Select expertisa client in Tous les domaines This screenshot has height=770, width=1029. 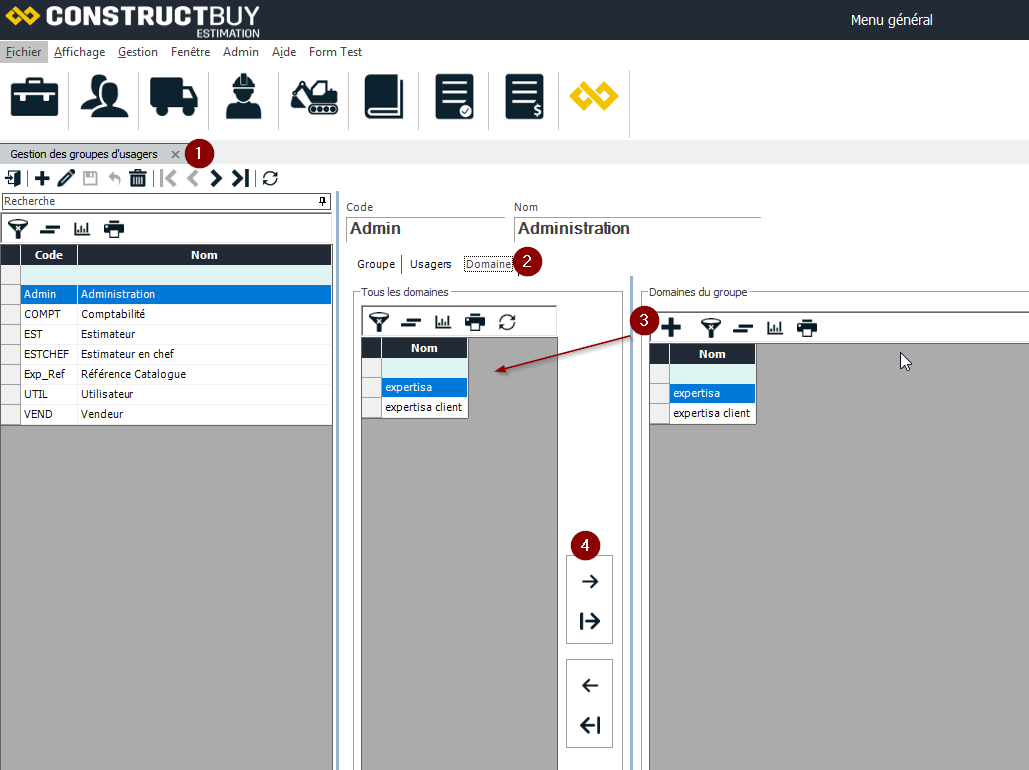coord(423,407)
